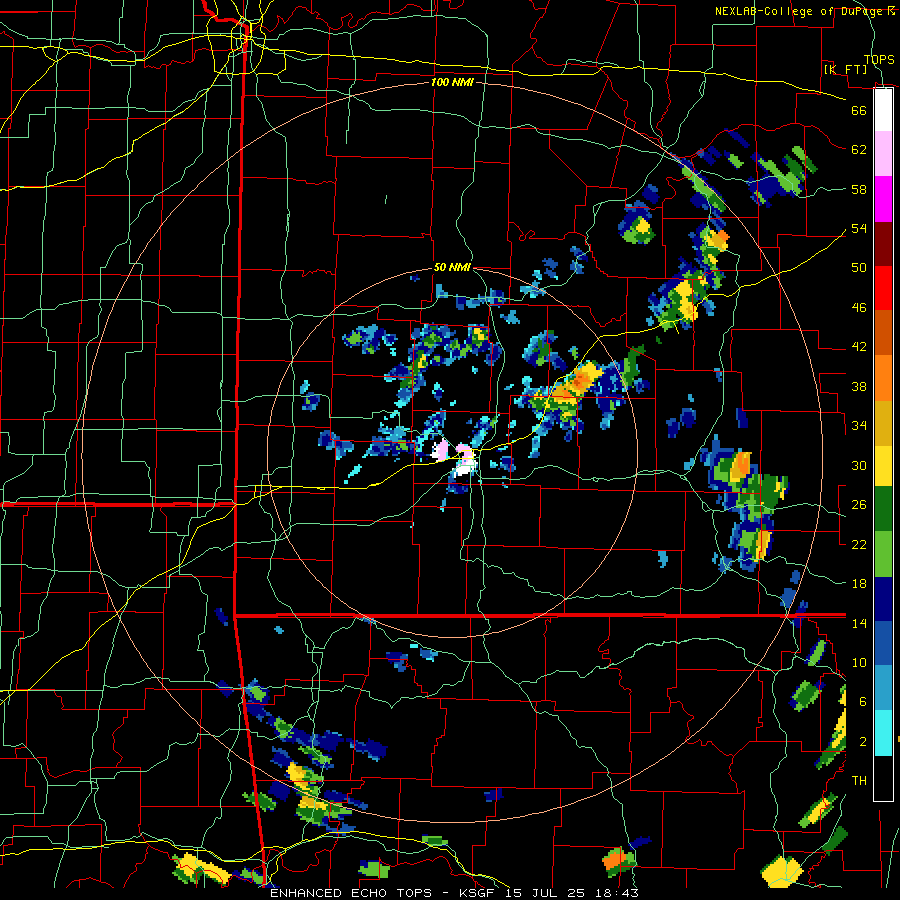Click the 46 legend value
The width and height of the screenshot is (900, 900).
[x=859, y=308]
